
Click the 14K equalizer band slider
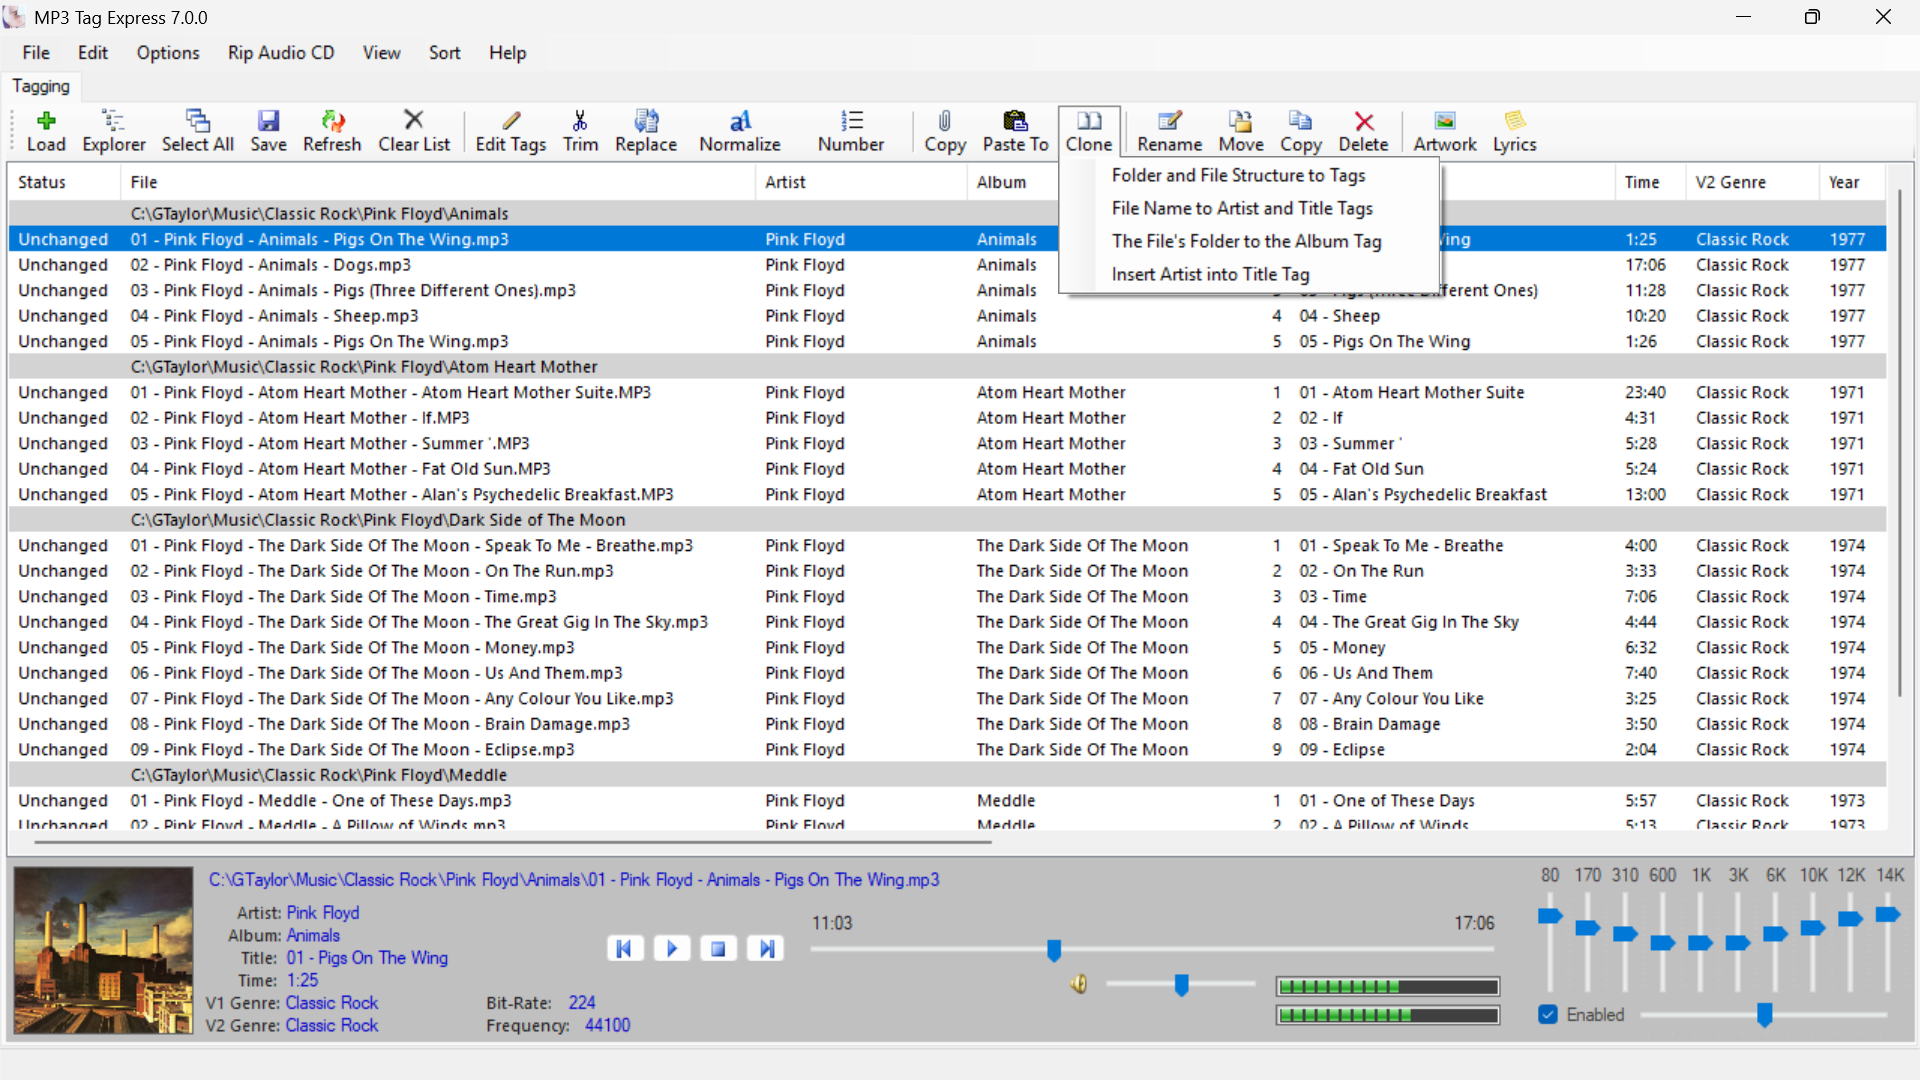[x=1888, y=914]
